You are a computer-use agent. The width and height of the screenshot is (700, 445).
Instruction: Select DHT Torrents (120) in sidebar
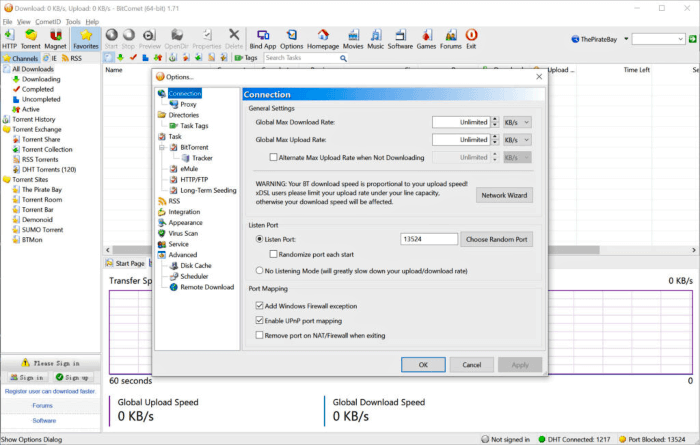pos(49,170)
